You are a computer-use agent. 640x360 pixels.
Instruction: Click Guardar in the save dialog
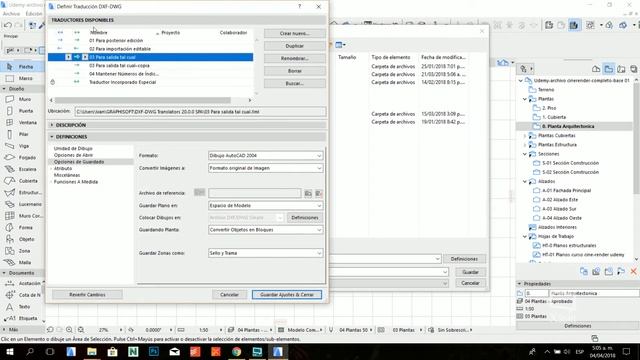(x=470, y=272)
